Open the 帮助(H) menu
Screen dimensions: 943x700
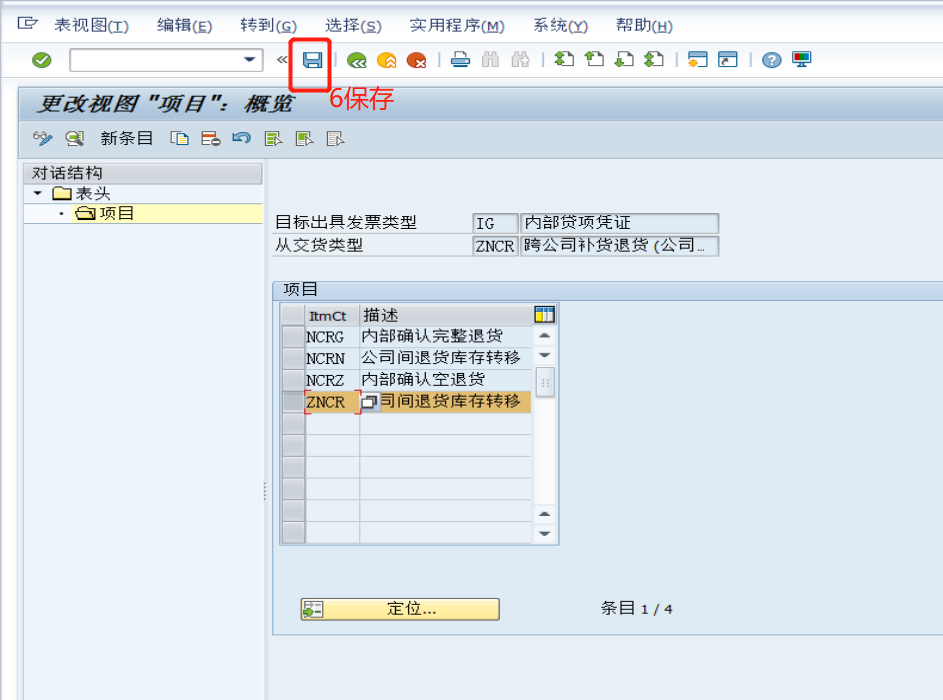(x=644, y=25)
